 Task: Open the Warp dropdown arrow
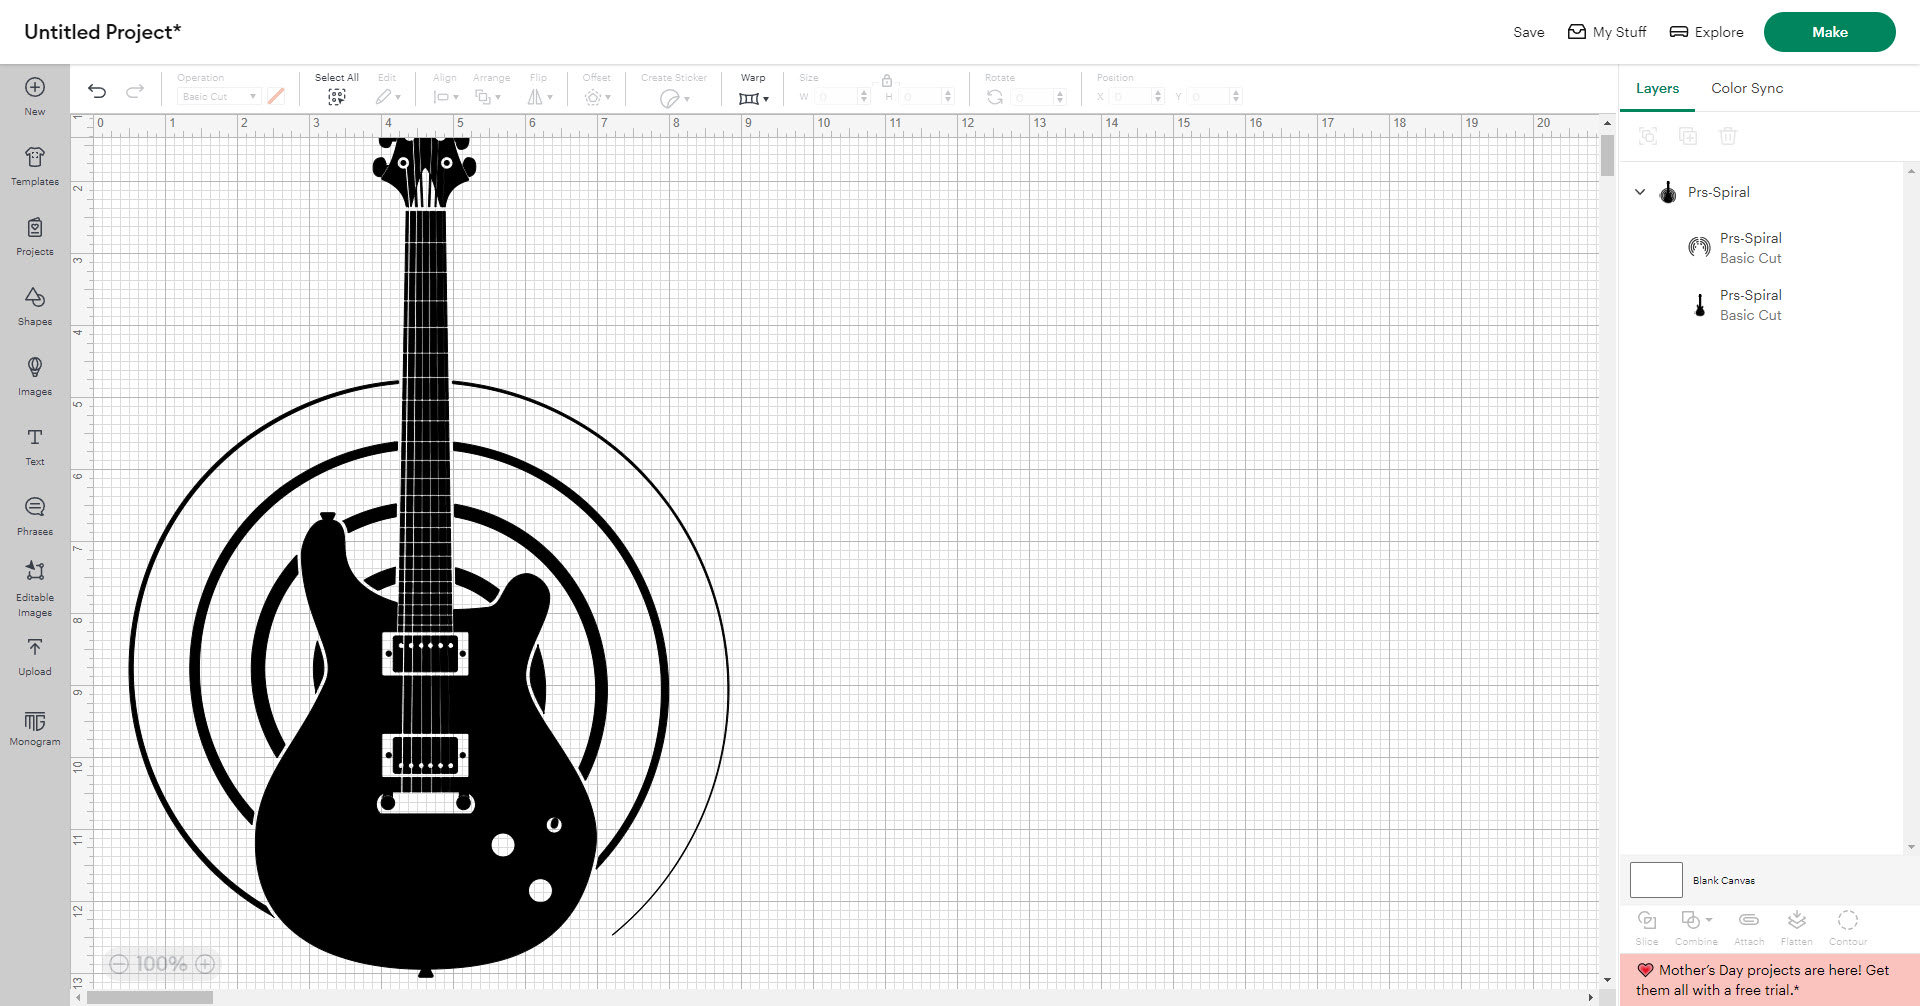tap(766, 98)
